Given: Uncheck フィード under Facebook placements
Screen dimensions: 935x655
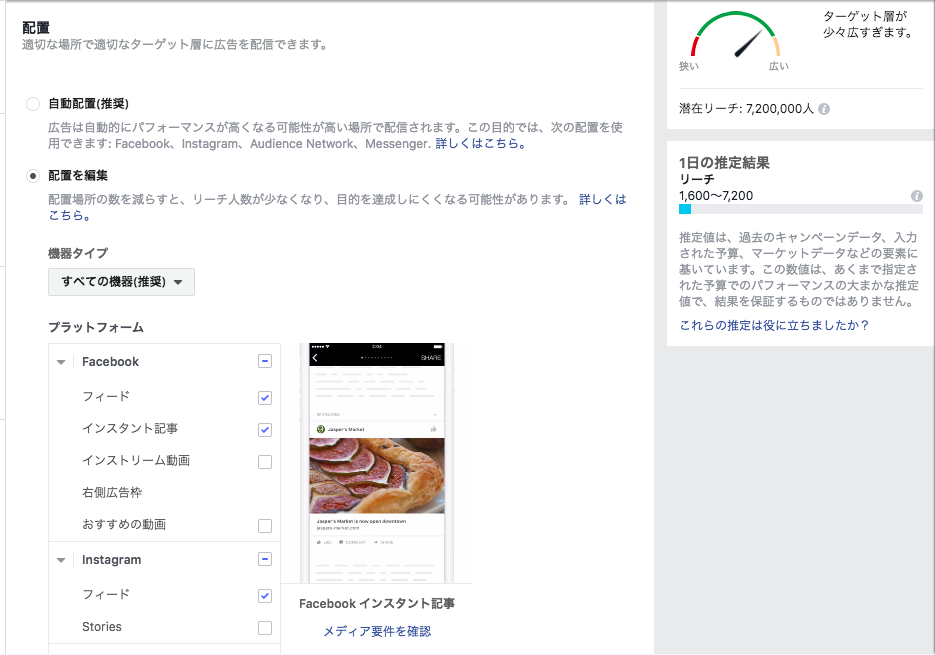Looking at the screenshot, I should tap(264, 396).
